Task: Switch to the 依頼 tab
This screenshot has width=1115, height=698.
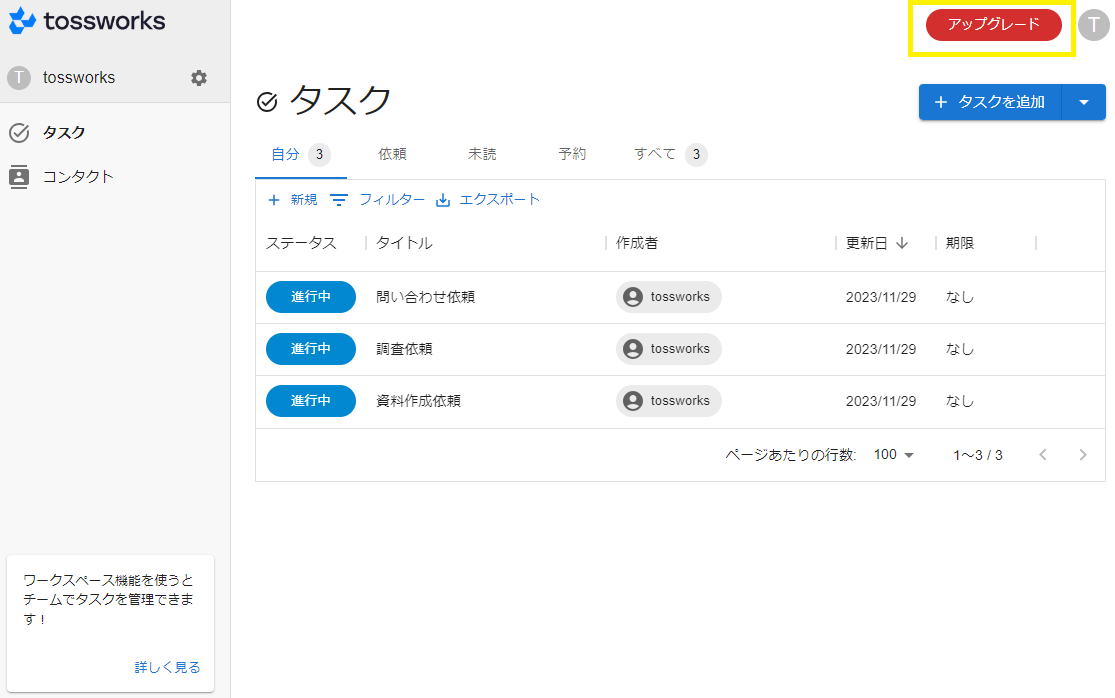Action: [x=392, y=154]
